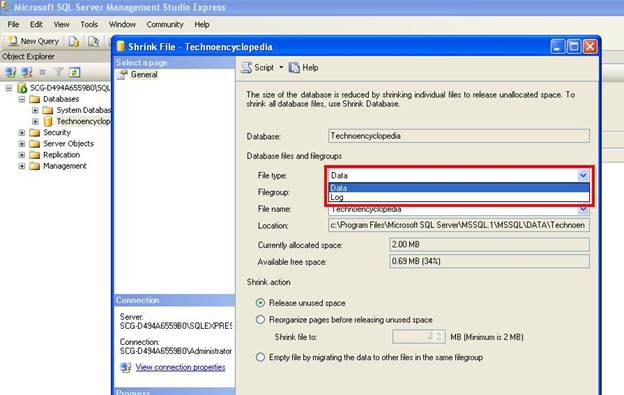Select the Release unused space option
This screenshot has height=395, width=624.
[260, 303]
